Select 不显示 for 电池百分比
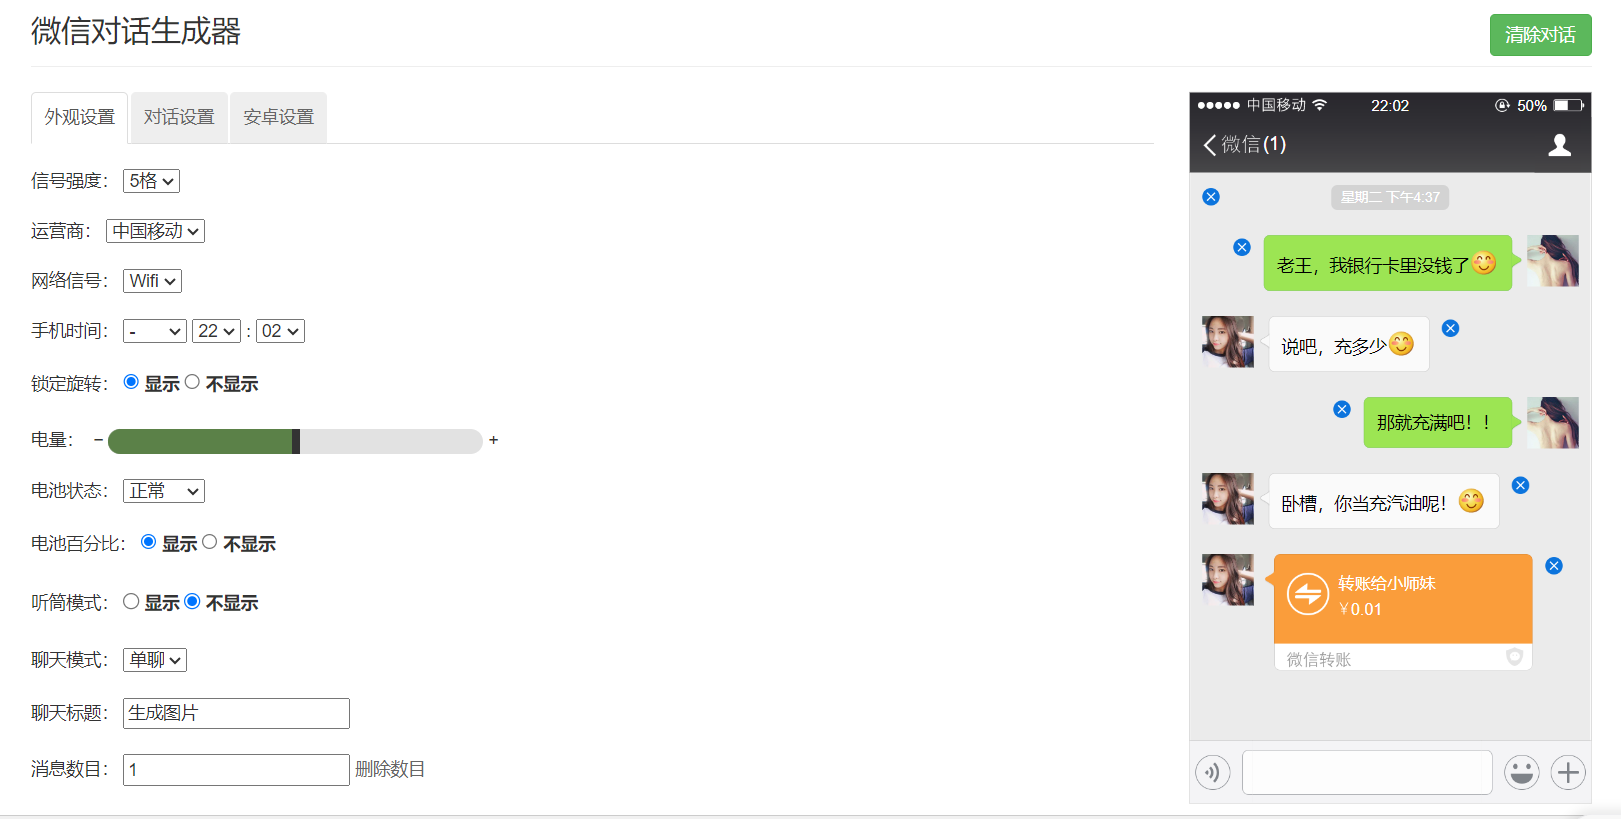This screenshot has height=819, width=1621. (210, 542)
